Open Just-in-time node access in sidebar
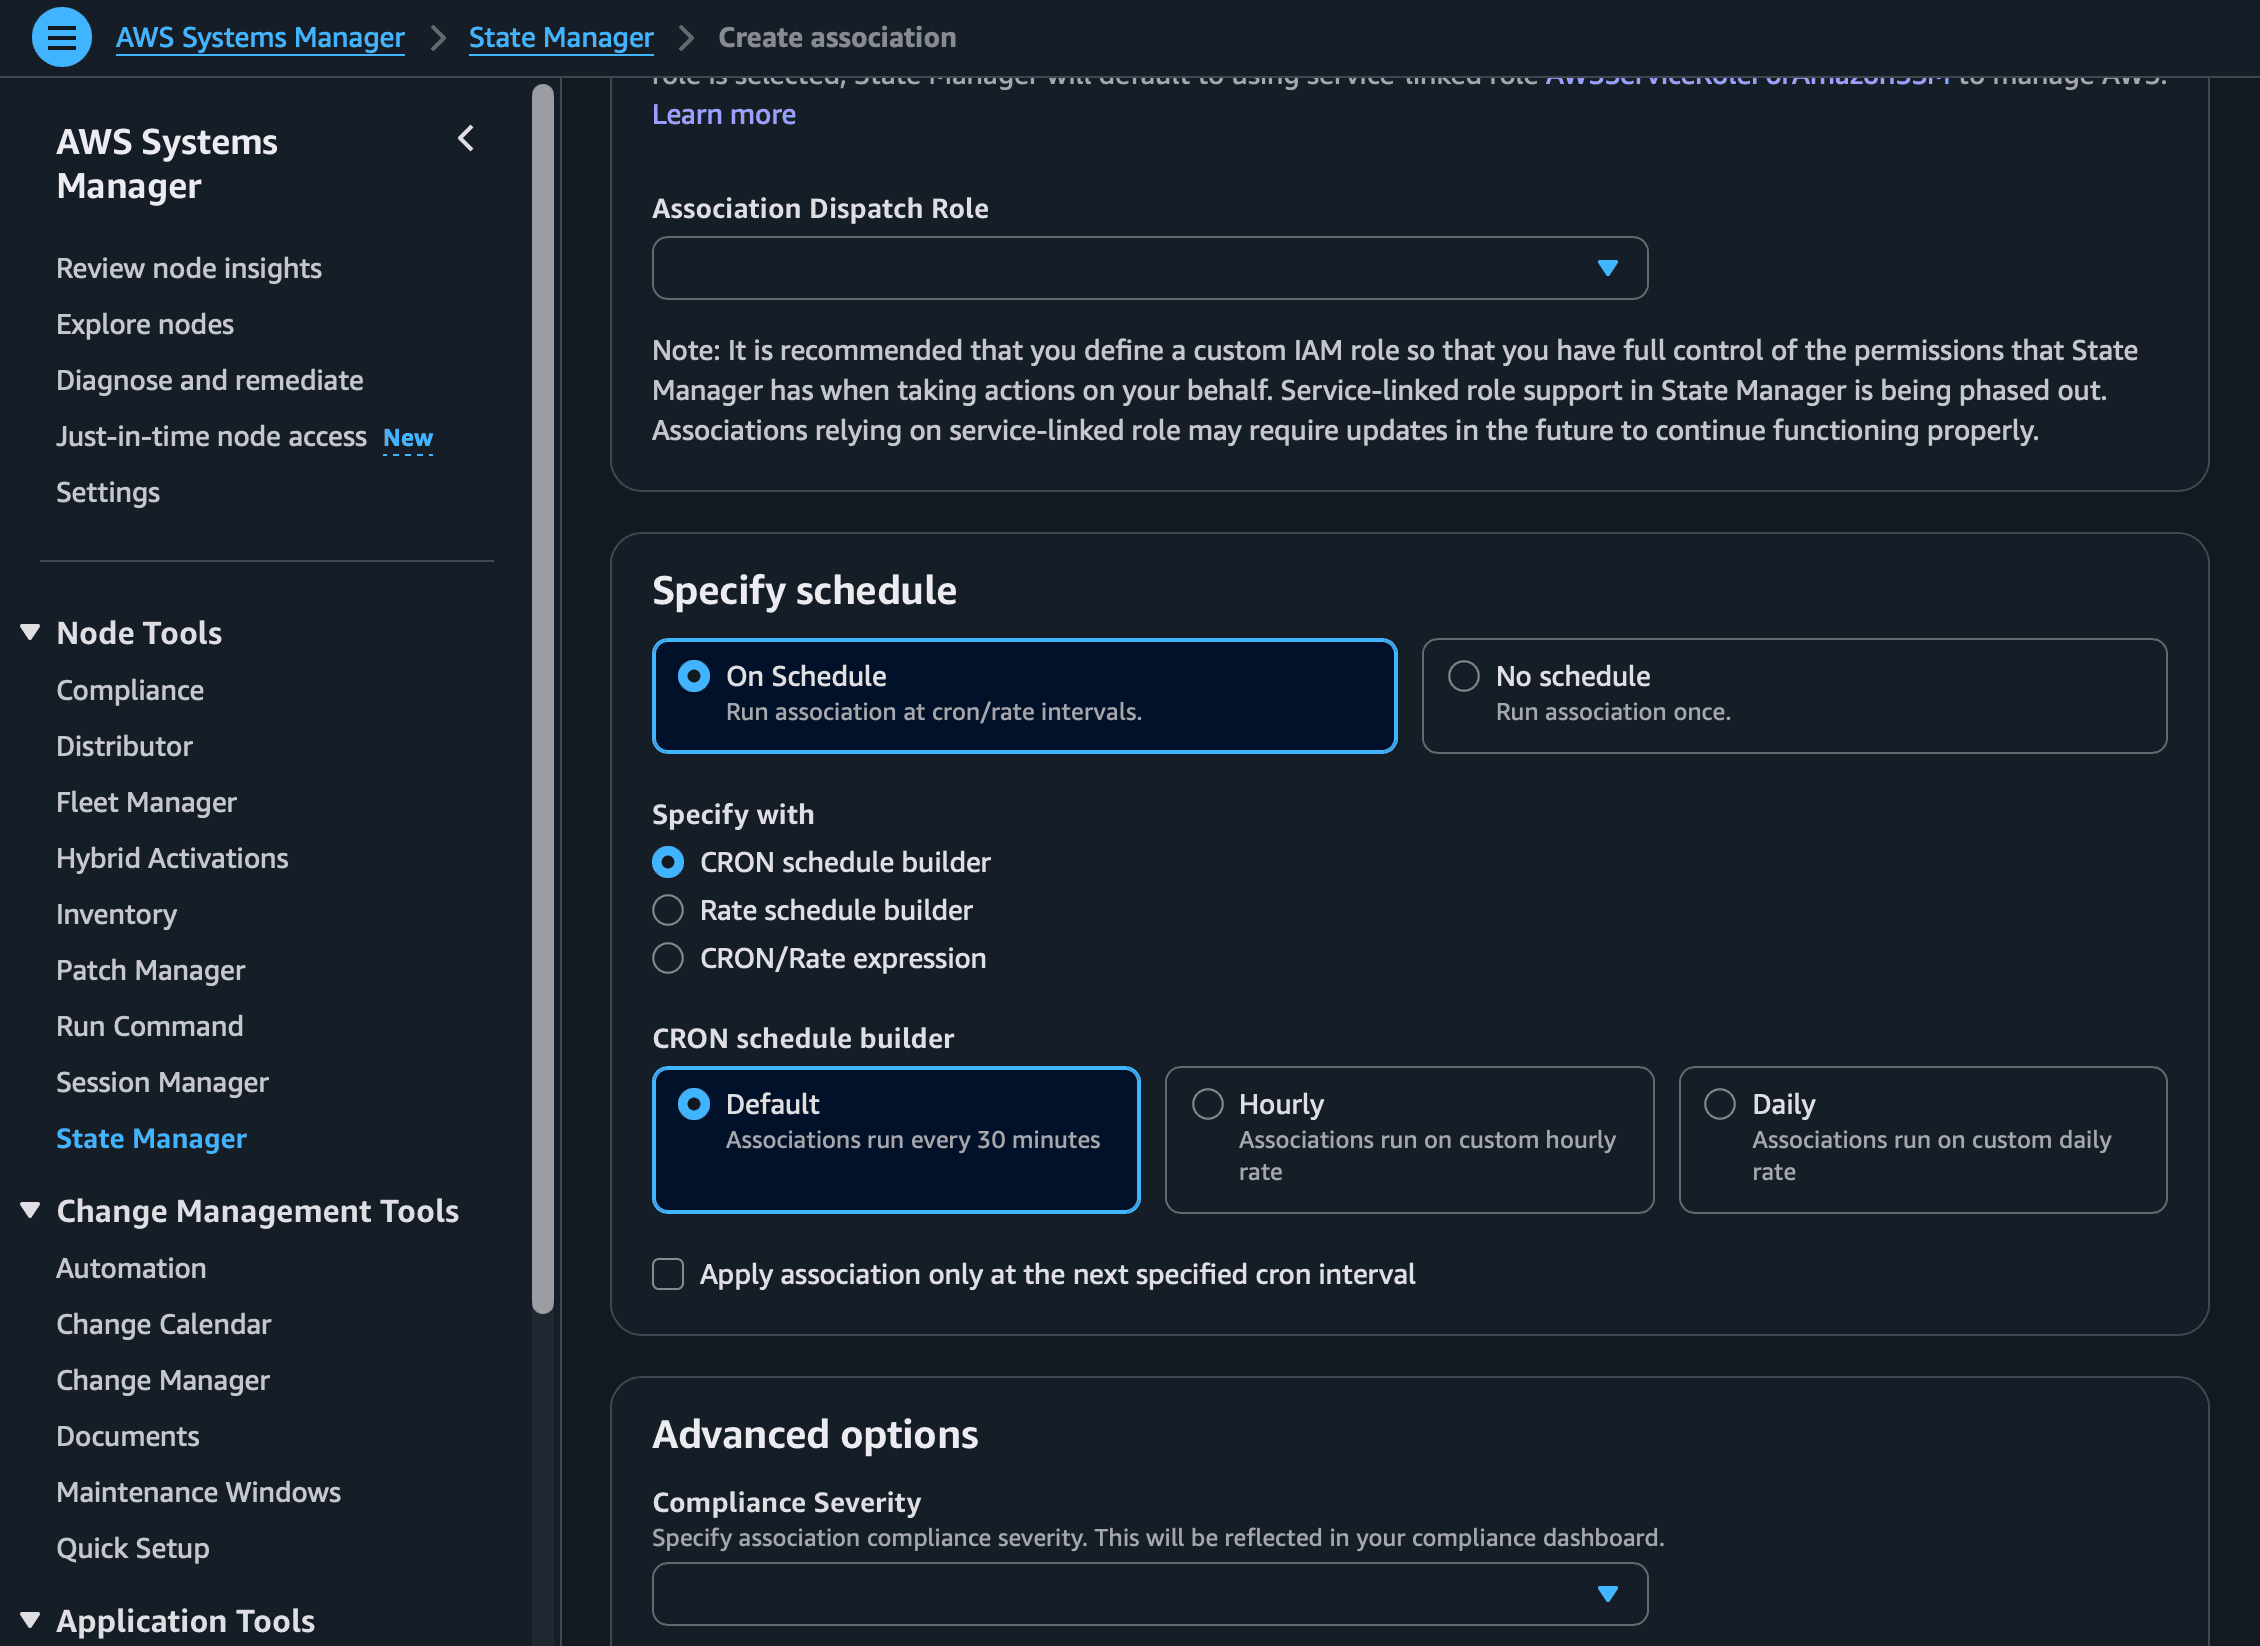Screen dimensions: 2260x1646 pyautogui.click(x=212, y=436)
